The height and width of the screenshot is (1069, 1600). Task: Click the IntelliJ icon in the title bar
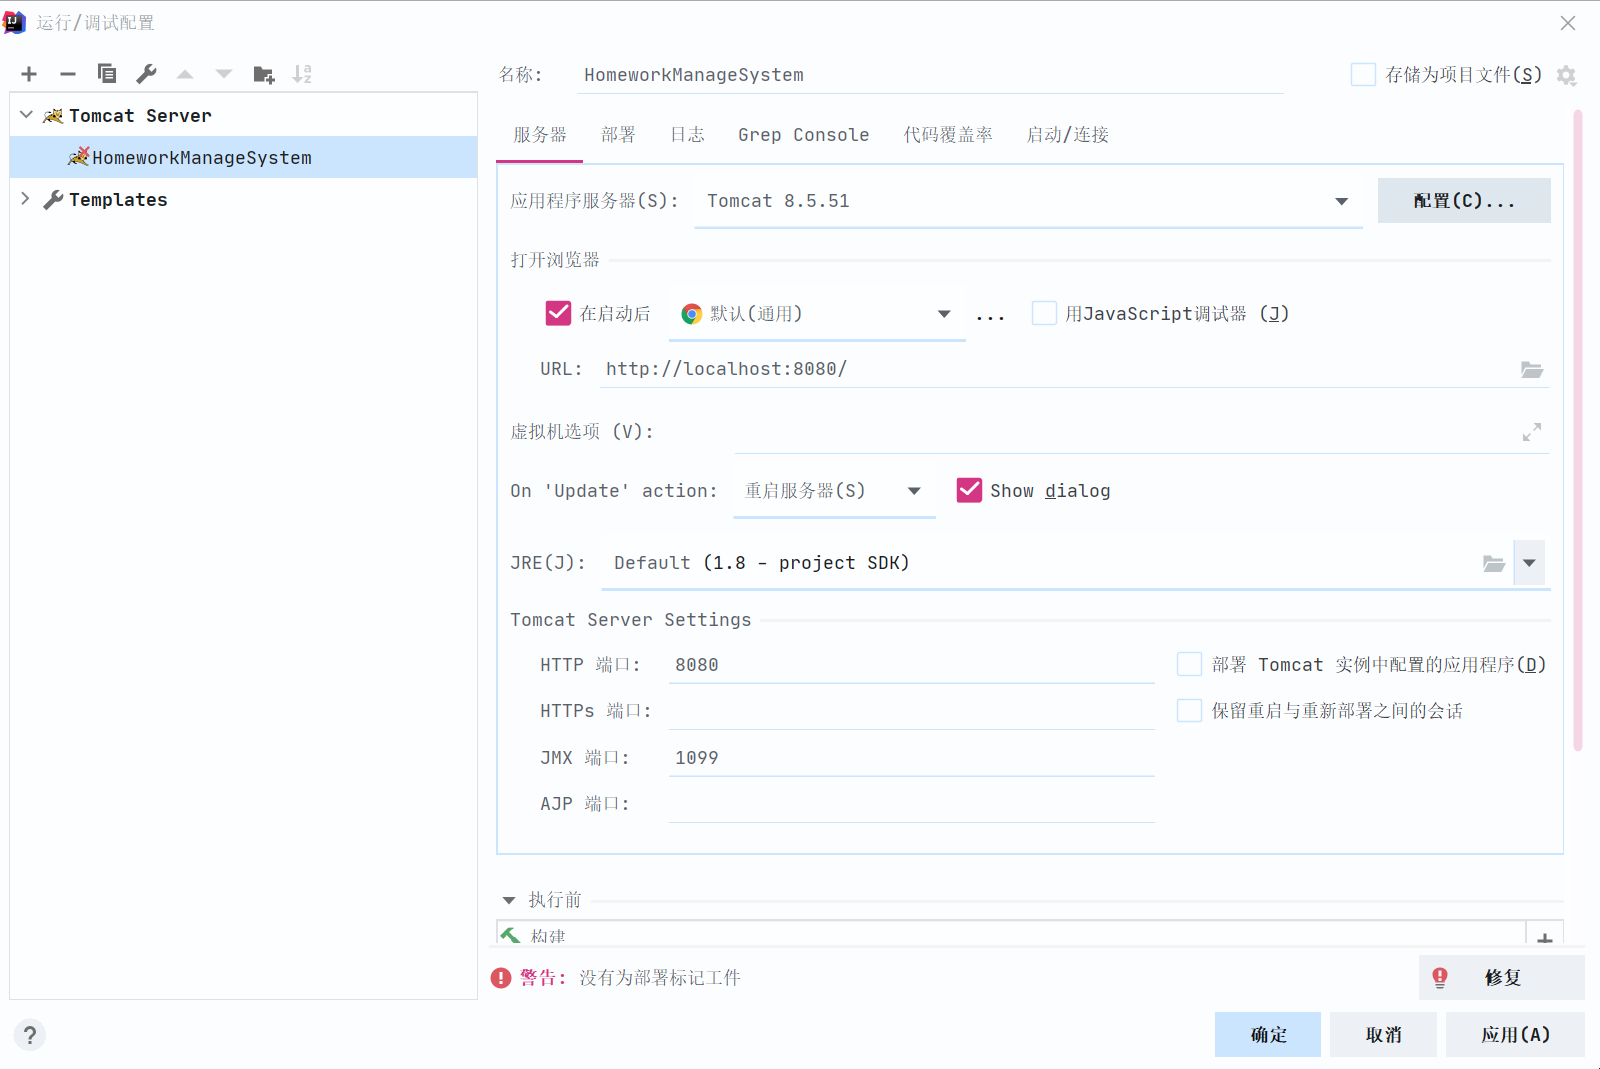tap(14, 22)
